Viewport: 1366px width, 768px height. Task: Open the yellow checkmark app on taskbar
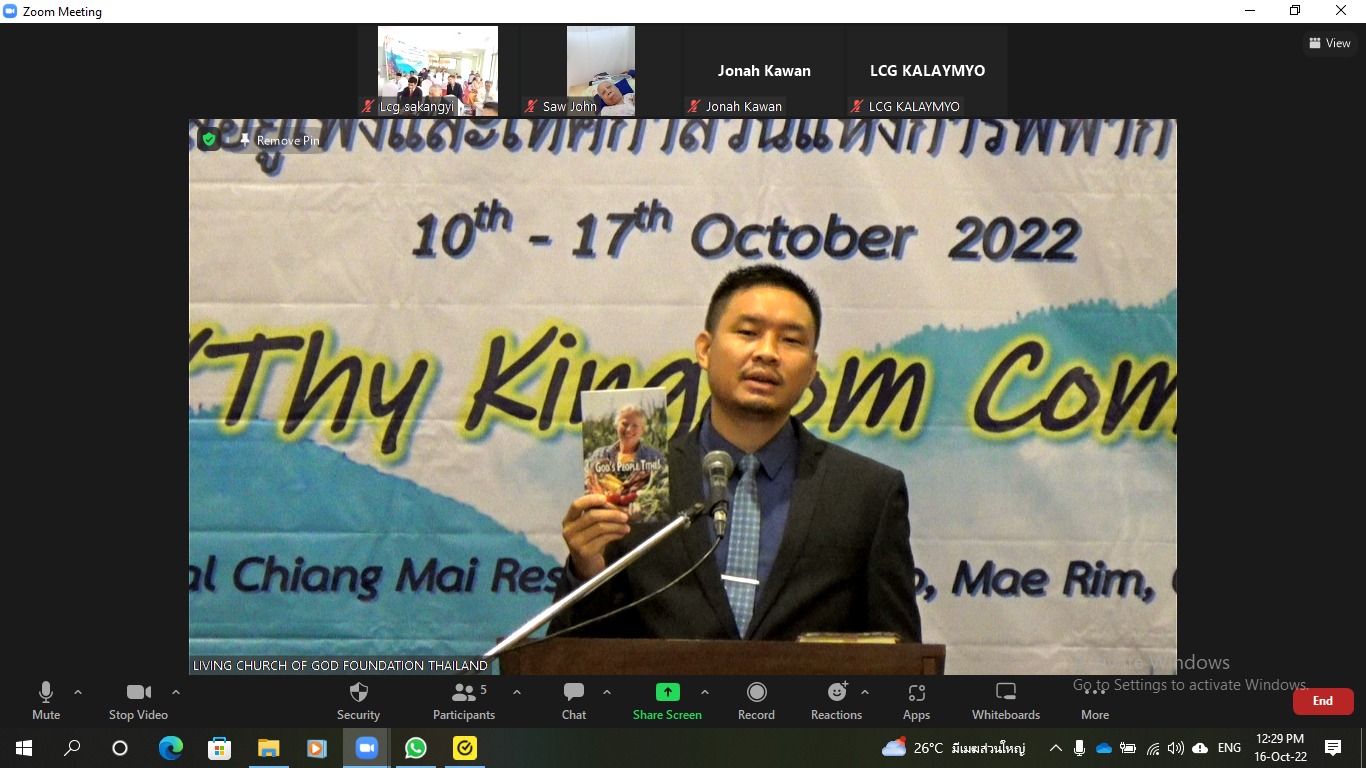465,748
